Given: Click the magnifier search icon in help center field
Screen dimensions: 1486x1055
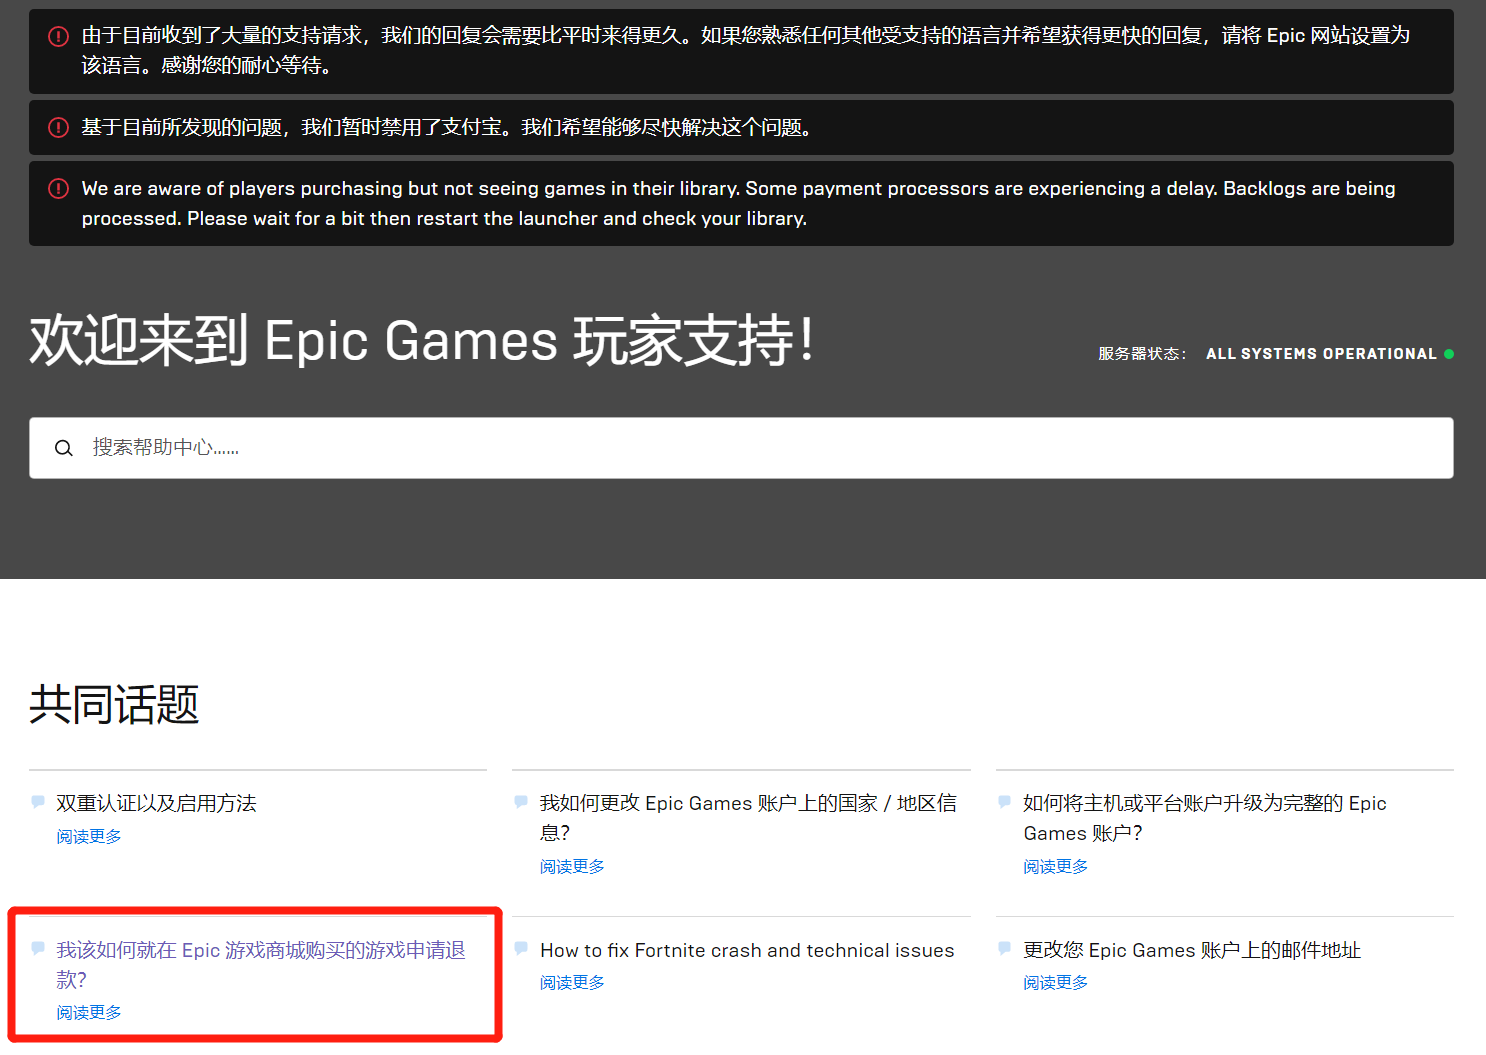Looking at the screenshot, I should (x=64, y=448).
